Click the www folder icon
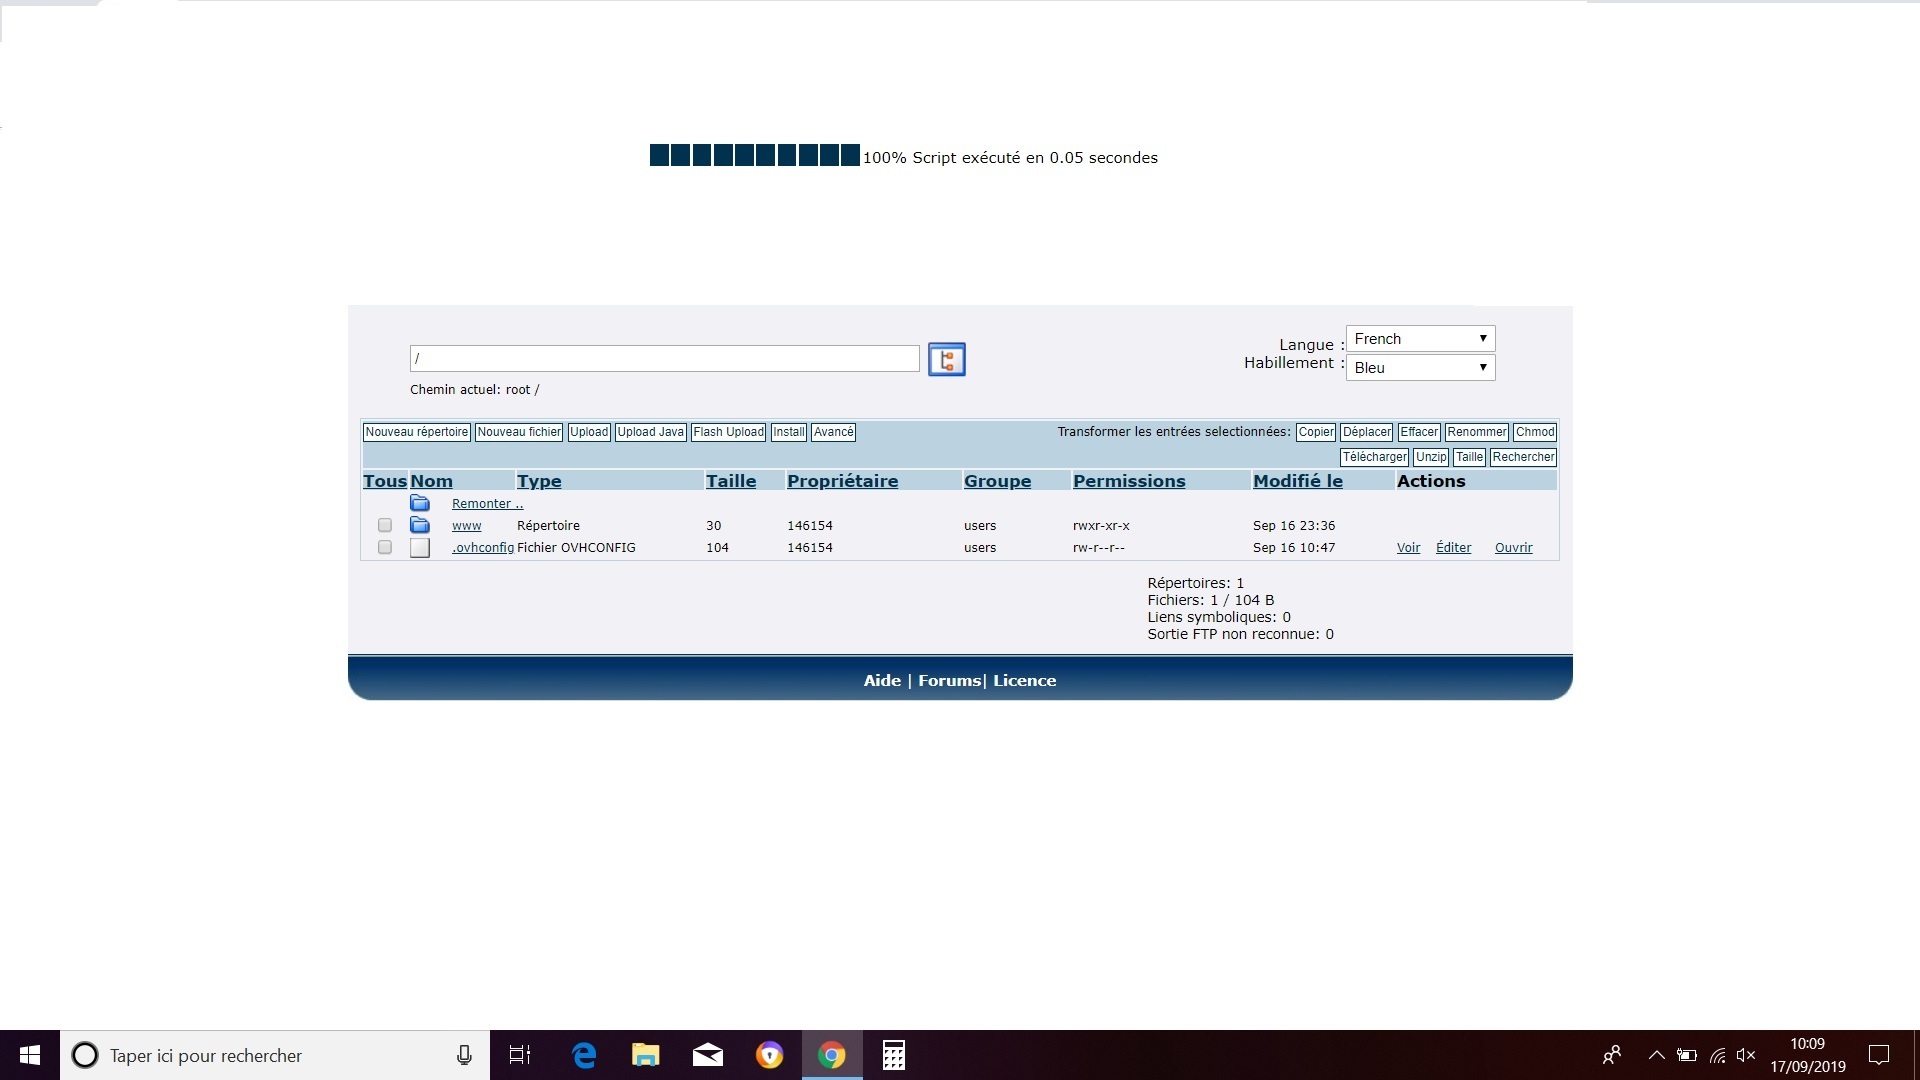 (420, 525)
